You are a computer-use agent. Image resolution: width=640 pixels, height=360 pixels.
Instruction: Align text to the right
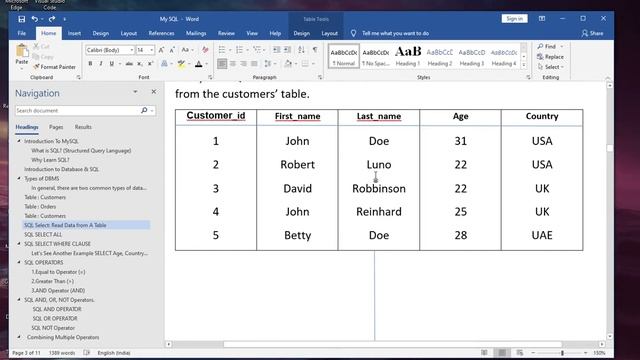point(243,64)
